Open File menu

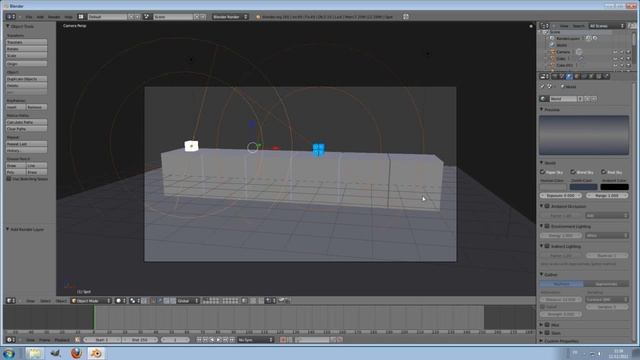pos(29,17)
